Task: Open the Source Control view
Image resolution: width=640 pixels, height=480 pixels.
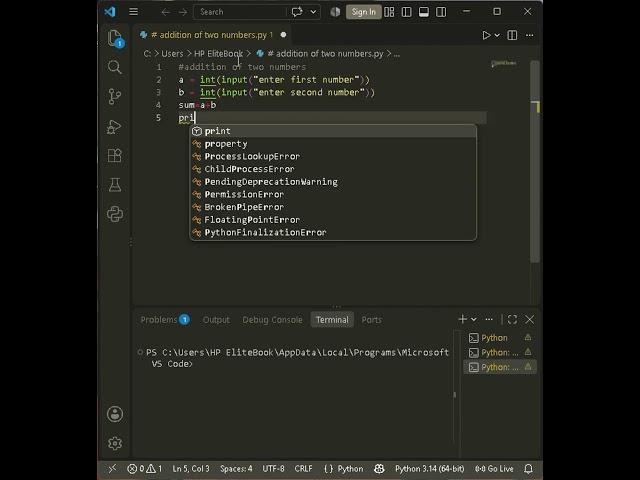Action: tap(115, 97)
